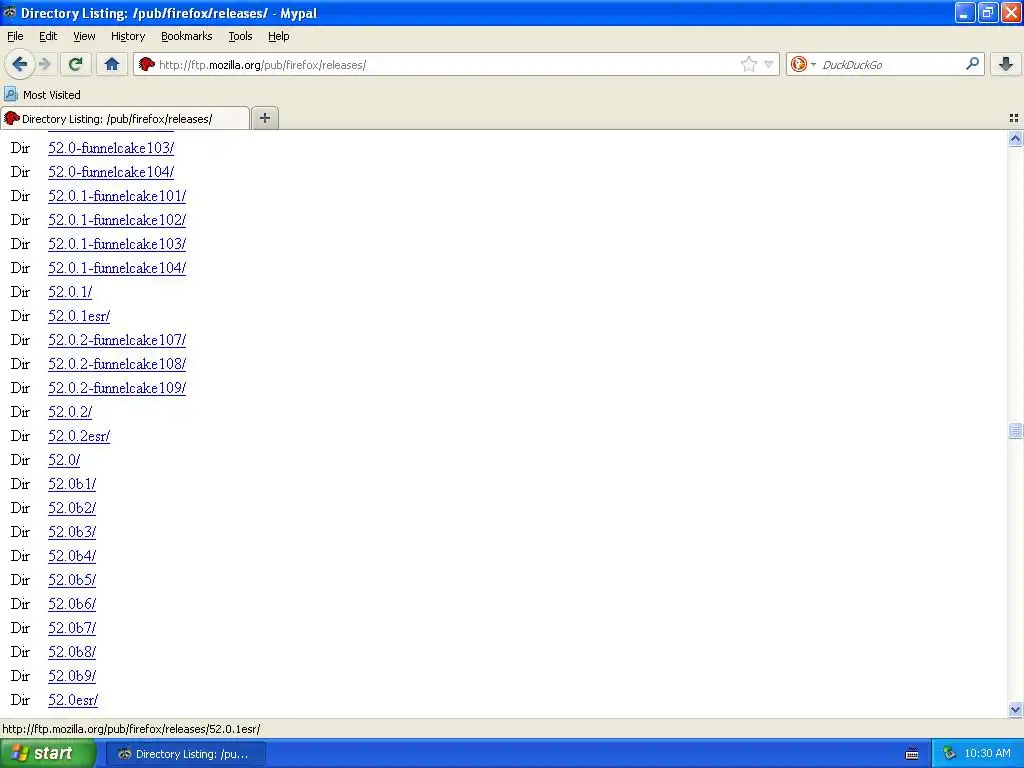
Task: Open the 52.0b4/ directory link
Action: (72, 556)
